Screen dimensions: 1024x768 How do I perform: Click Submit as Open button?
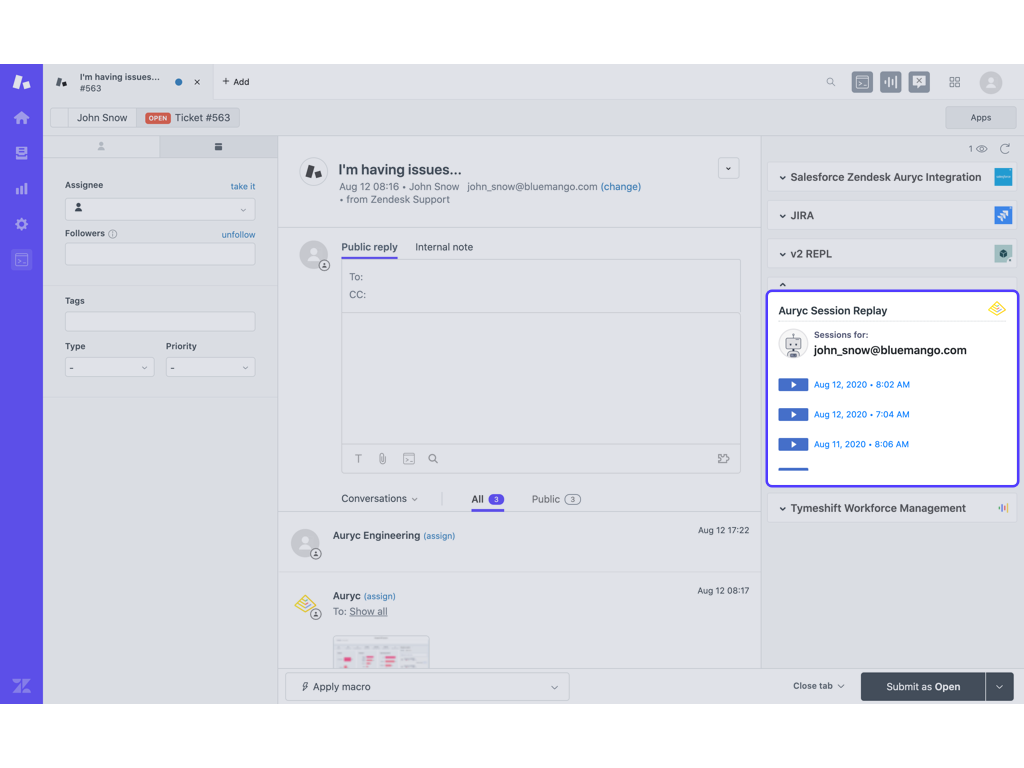click(x=922, y=686)
